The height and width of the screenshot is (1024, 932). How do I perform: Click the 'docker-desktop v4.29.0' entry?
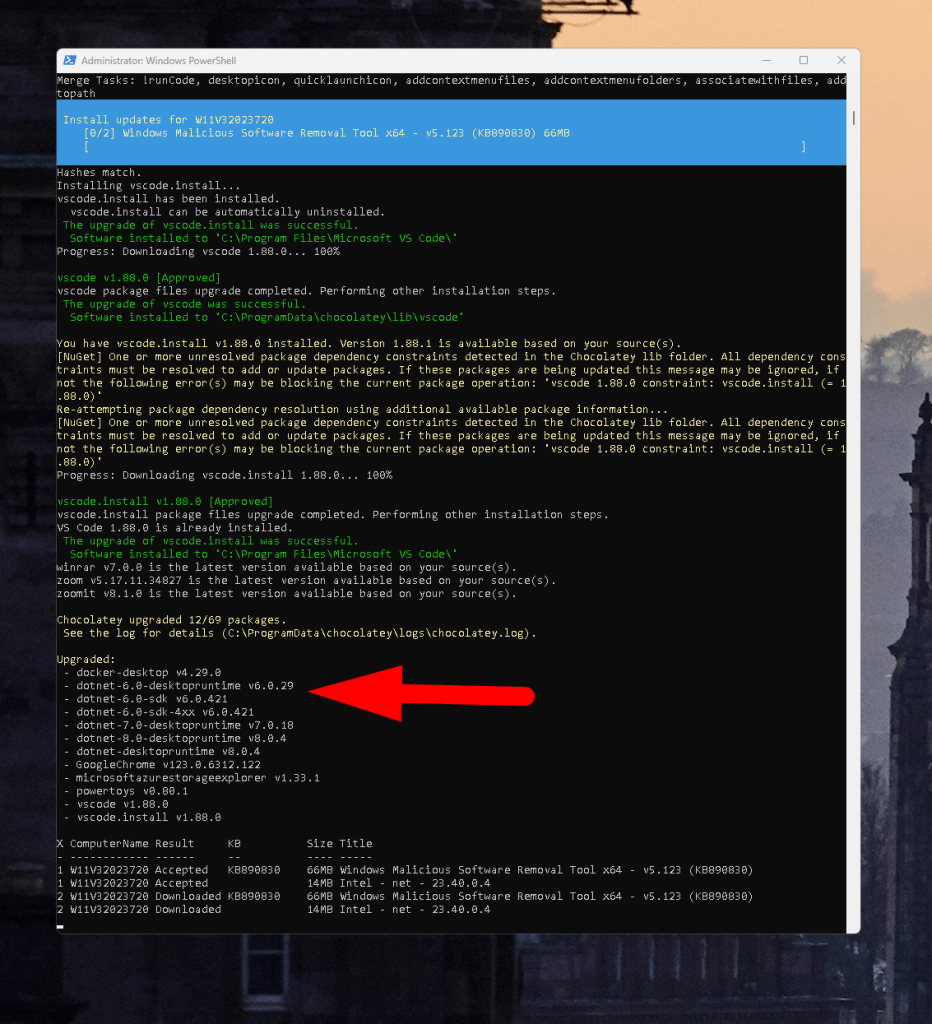[x=149, y=672]
